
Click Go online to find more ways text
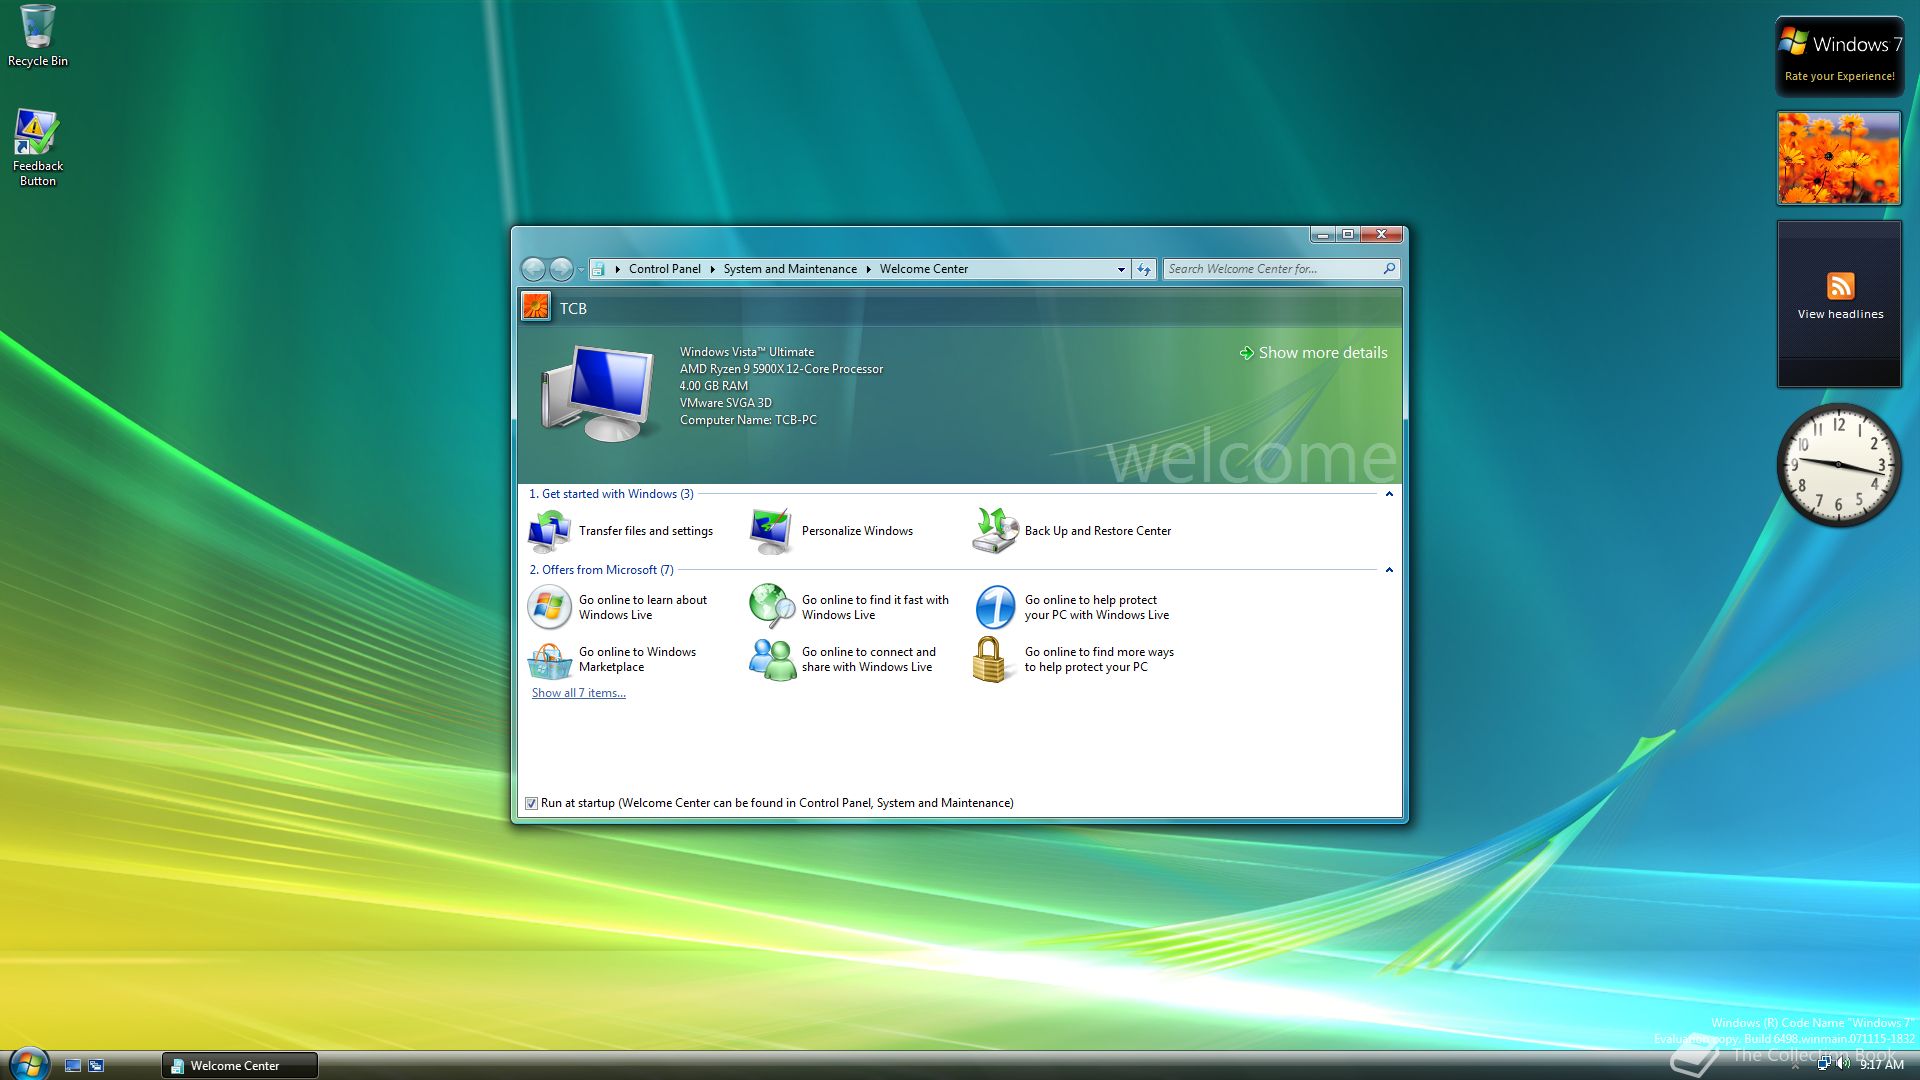pyautogui.click(x=1099, y=660)
